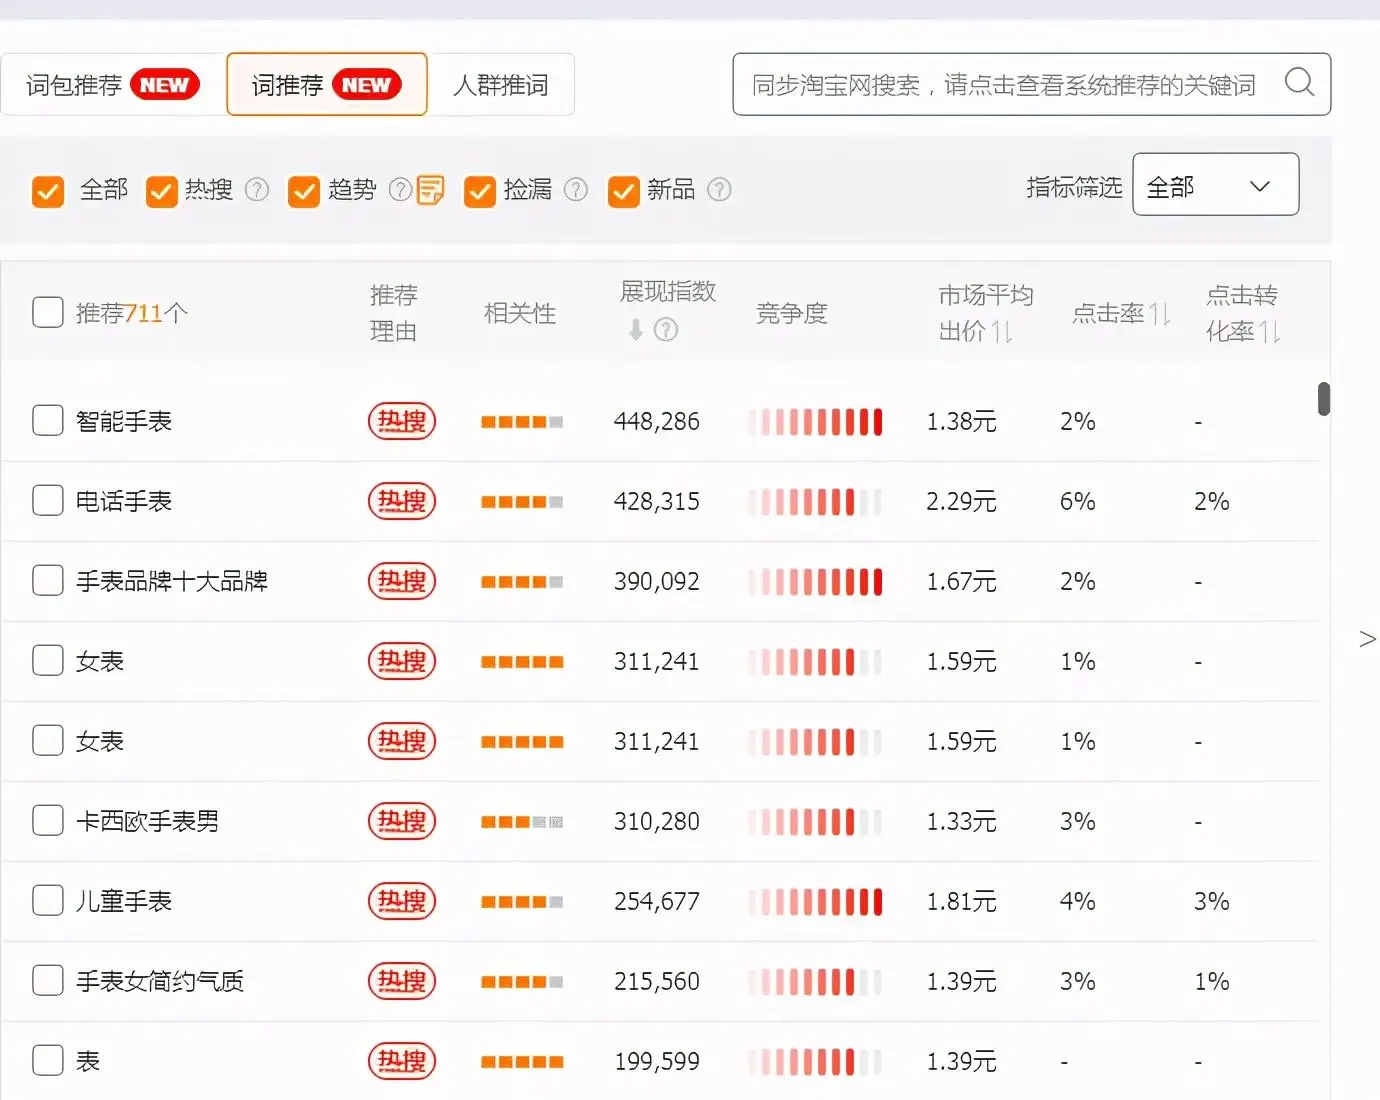Click the 199,599 impression value
Viewport: 1380px width, 1100px height.
657,1061
